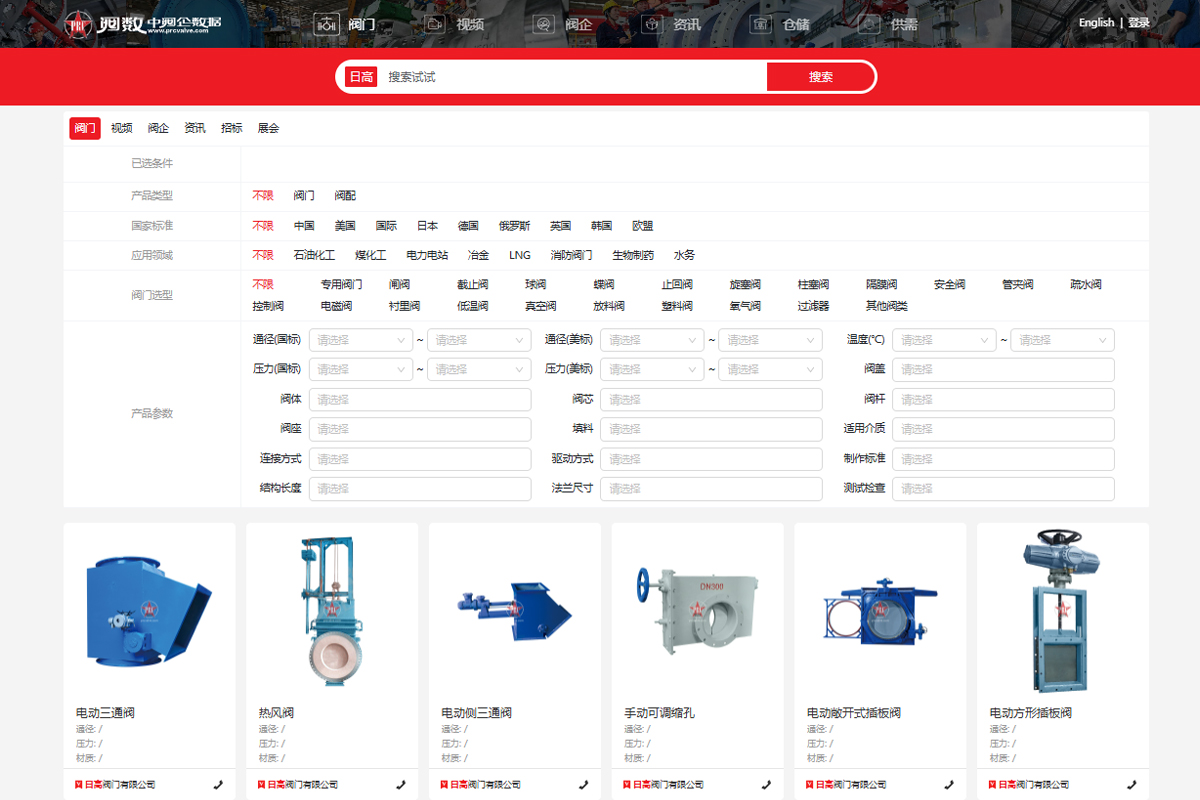Screen dimensions: 1200x800
Task: Click phone icon on 电动三通阀 card
Action: pyautogui.click(x=218, y=785)
